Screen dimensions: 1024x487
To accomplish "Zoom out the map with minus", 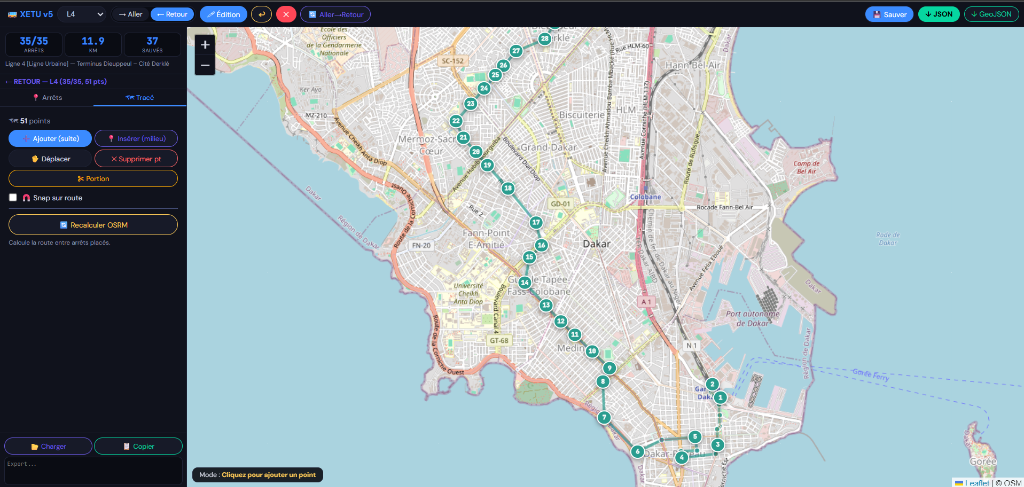I will (205, 65).
